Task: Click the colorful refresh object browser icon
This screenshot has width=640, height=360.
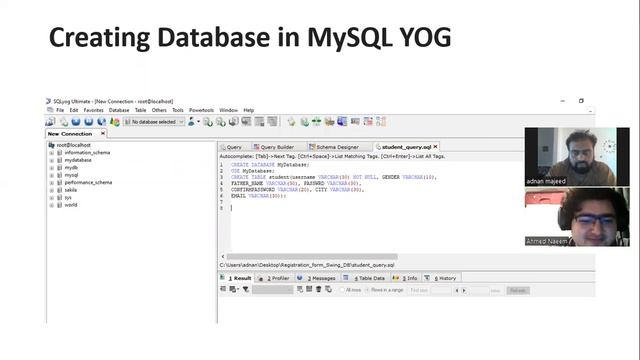Action: point(115,122)
